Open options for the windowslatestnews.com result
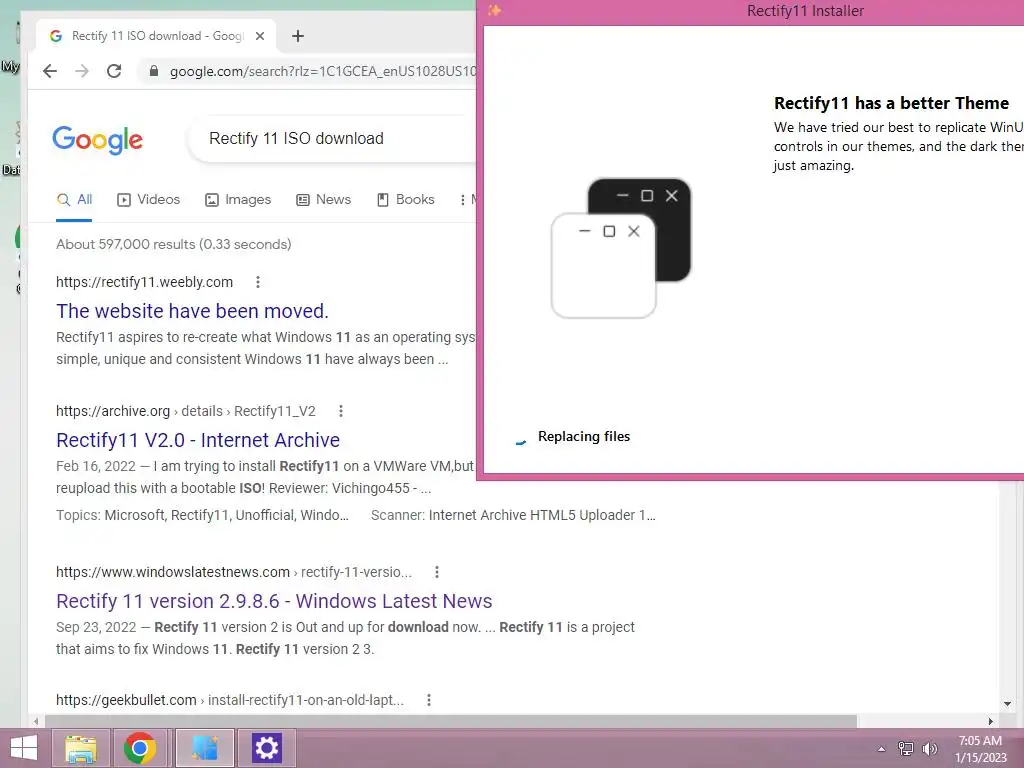The image size is (1024, 768). click(x=437, y=572)
